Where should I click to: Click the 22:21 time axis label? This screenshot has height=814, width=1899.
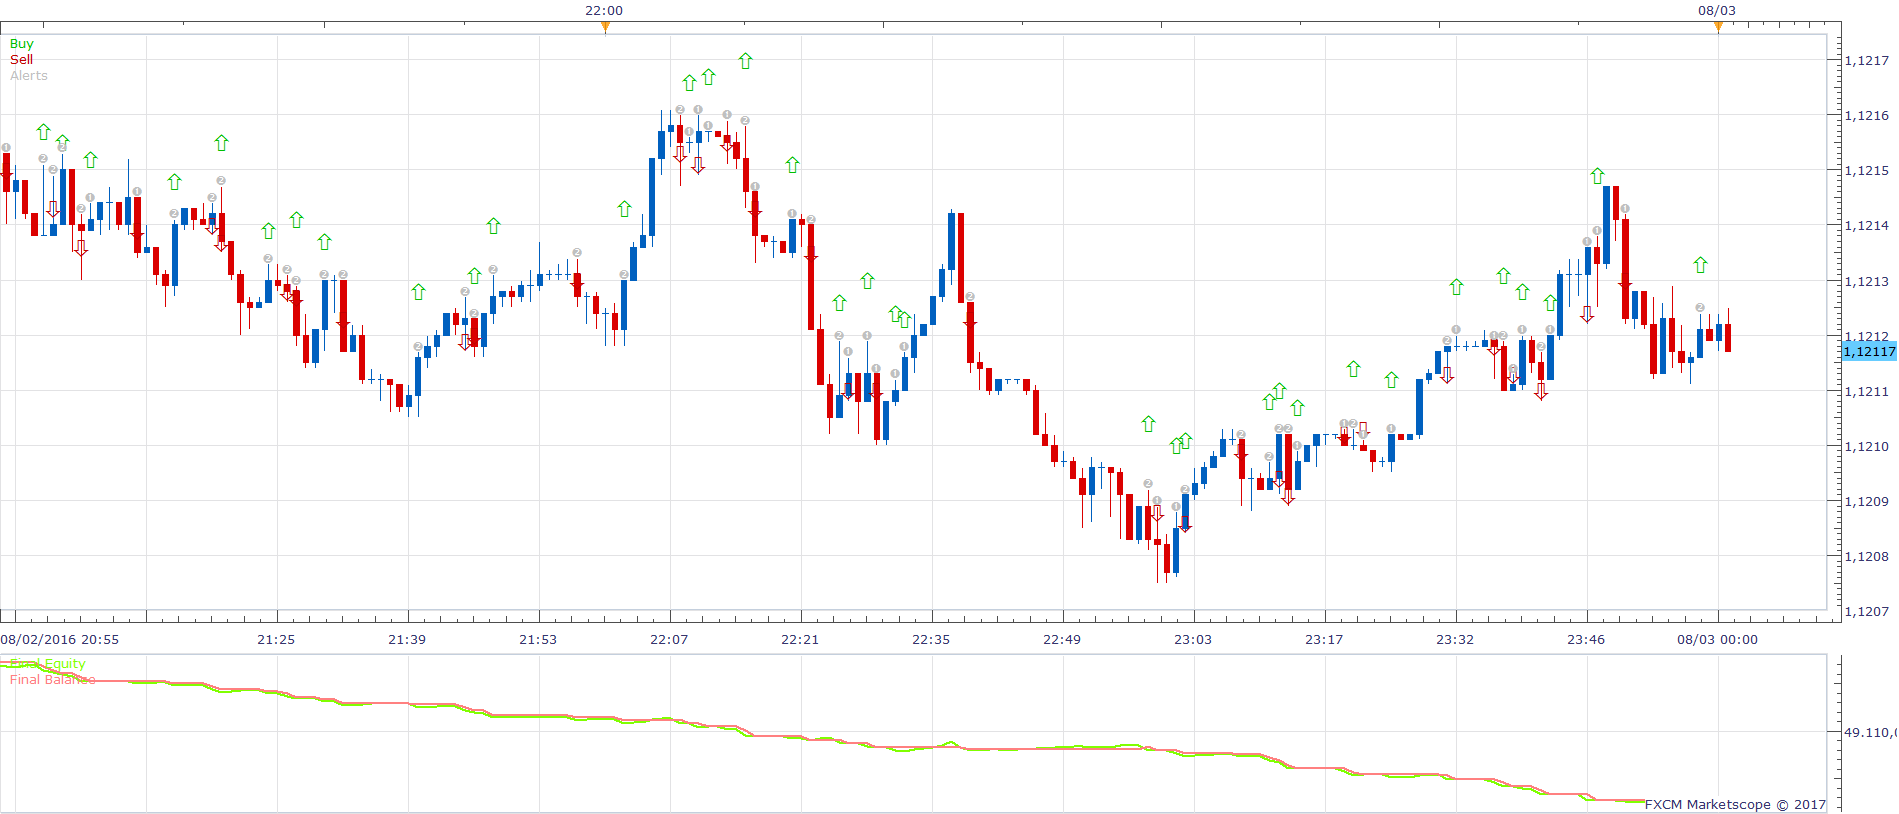800,640
